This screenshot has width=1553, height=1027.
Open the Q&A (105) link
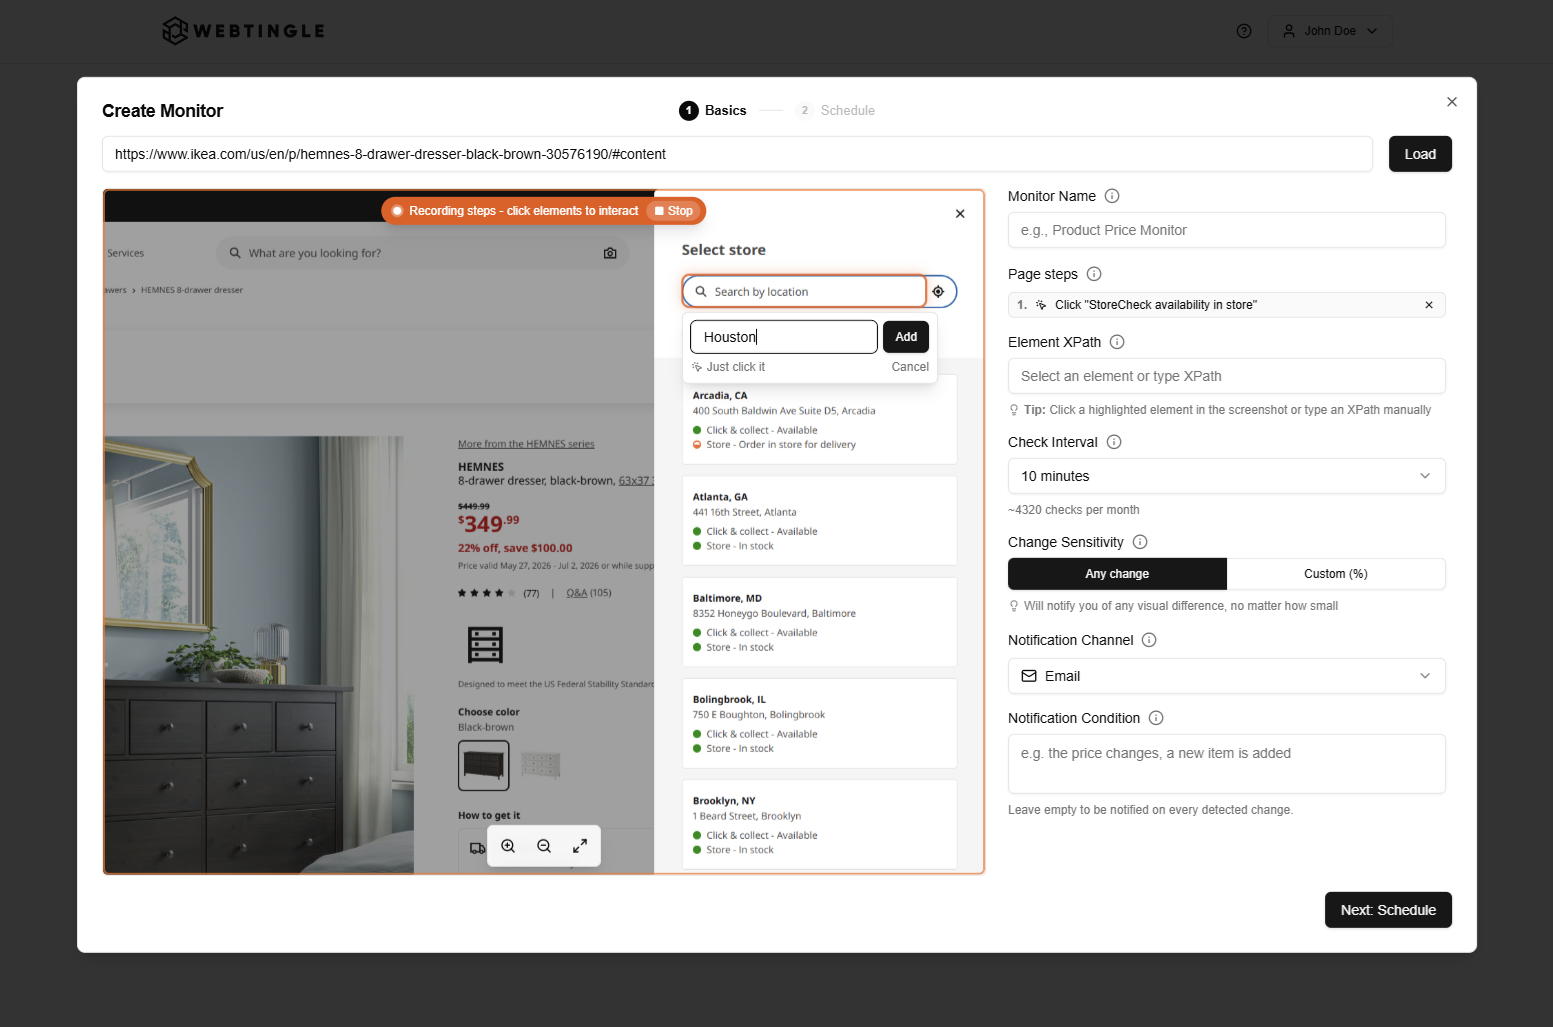(588, 593)
